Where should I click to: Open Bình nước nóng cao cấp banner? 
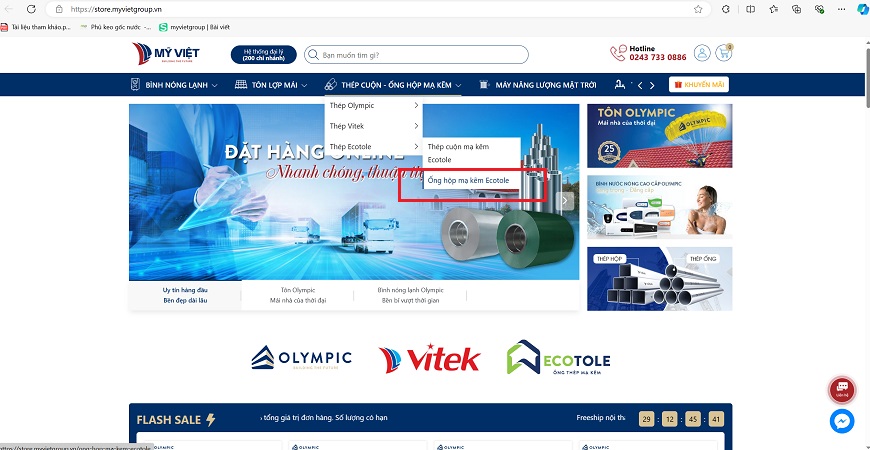tap(659, 207)
